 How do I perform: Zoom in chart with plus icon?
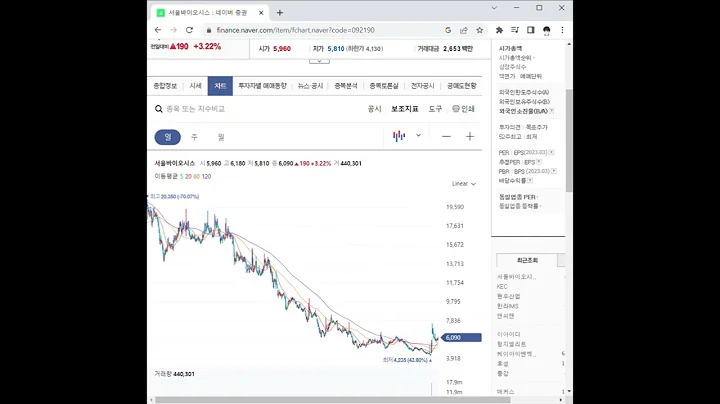point(470,136)
